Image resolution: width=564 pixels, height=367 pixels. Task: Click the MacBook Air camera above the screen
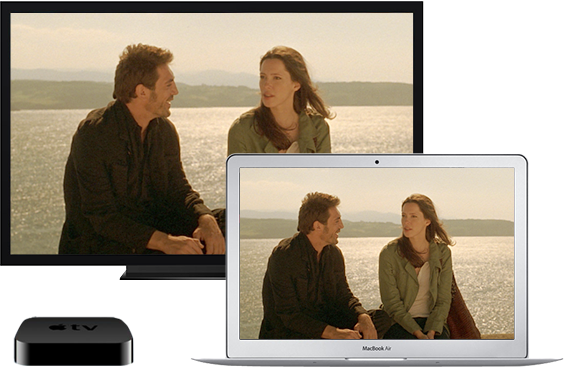point(377,162)
